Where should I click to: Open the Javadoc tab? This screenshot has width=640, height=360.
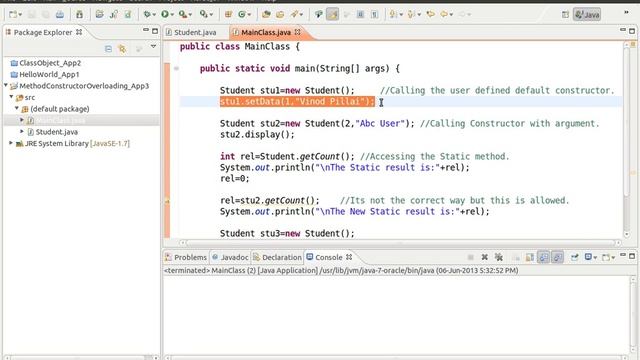click(230, 257)
